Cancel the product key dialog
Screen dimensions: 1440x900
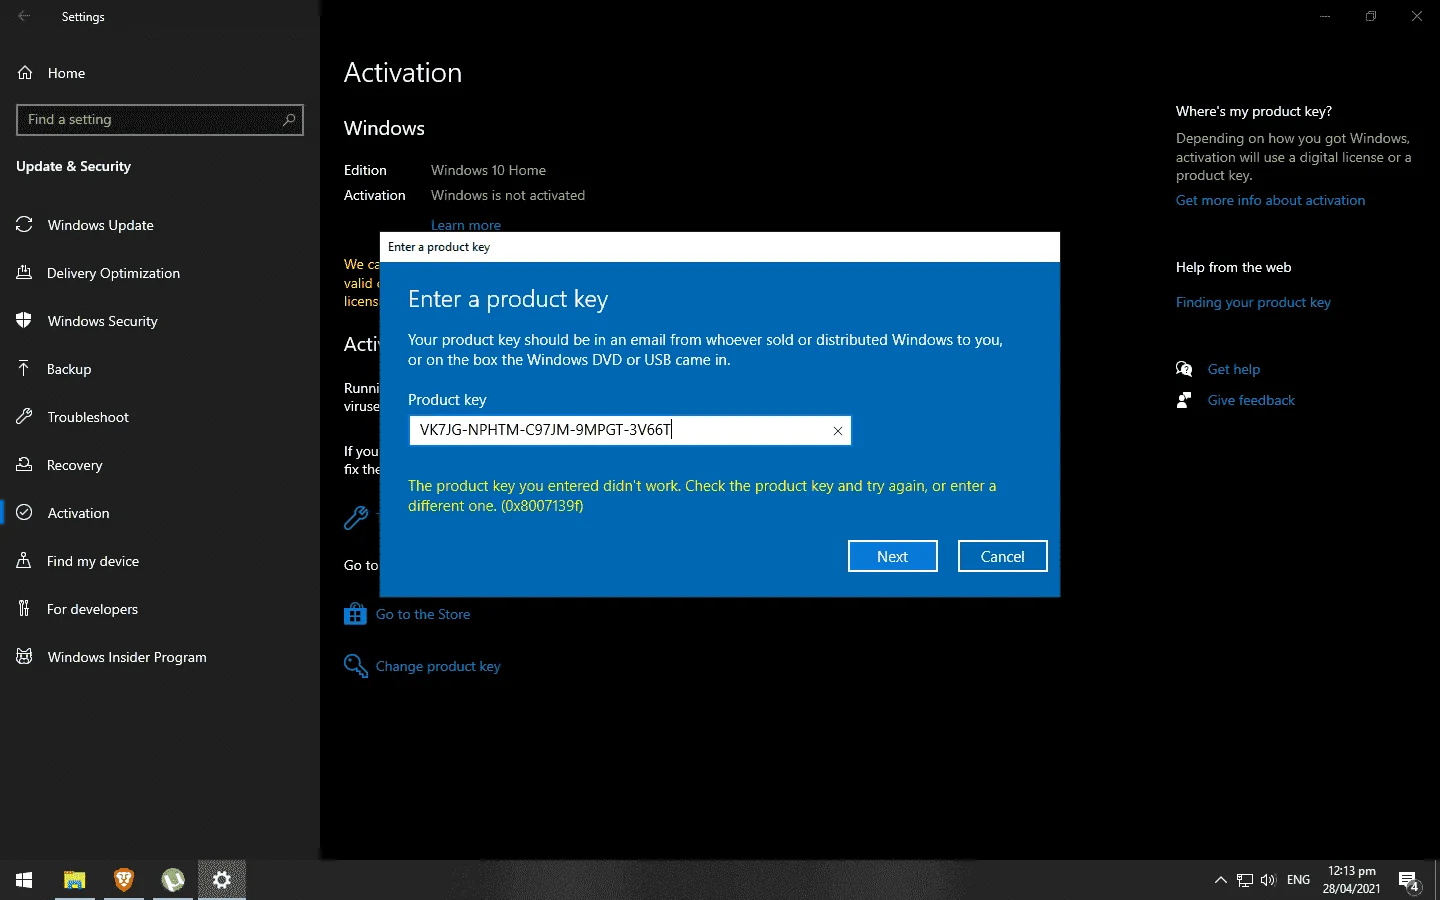(x=1003, y=557)
